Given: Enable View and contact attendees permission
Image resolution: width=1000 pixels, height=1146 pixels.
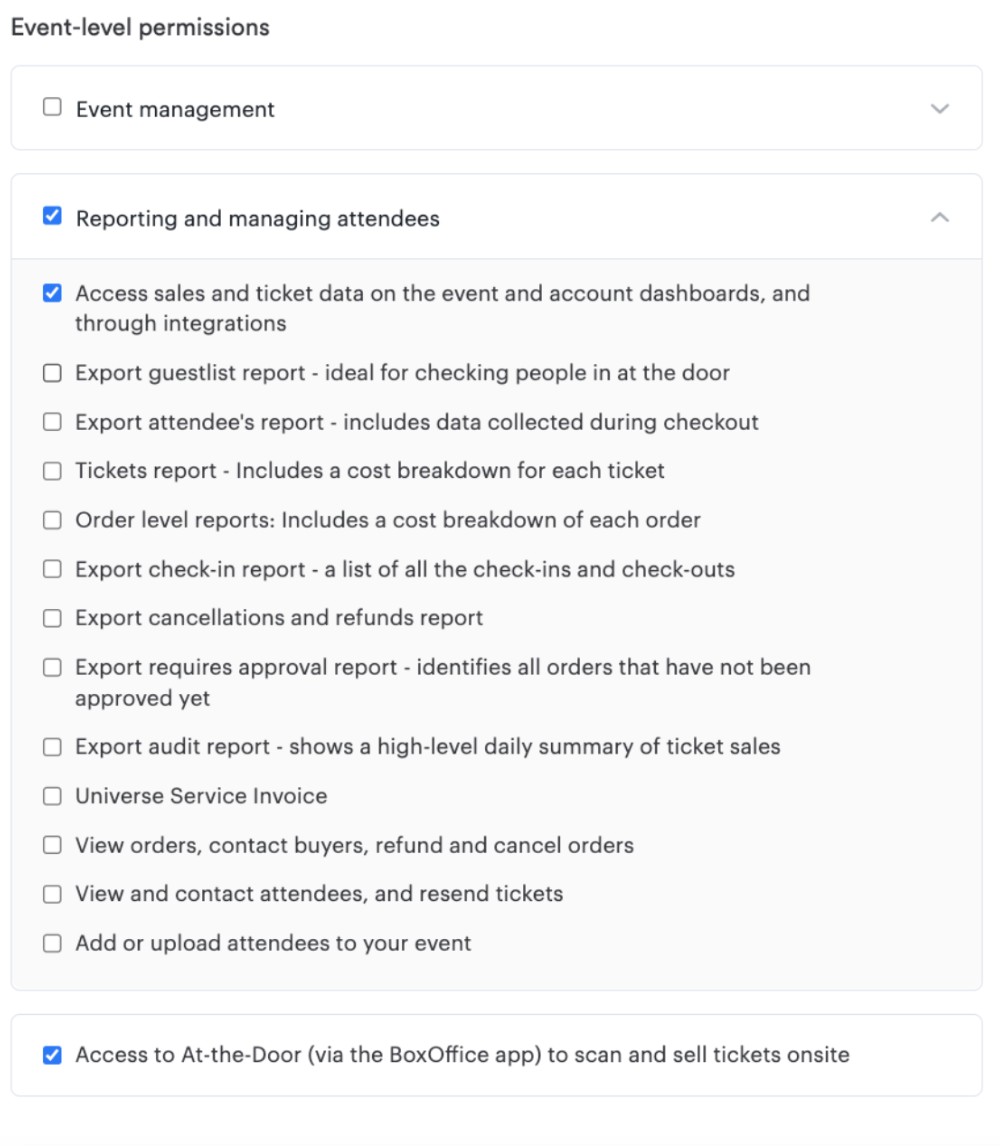Looking at the screenshot, I should coord(52,894).
